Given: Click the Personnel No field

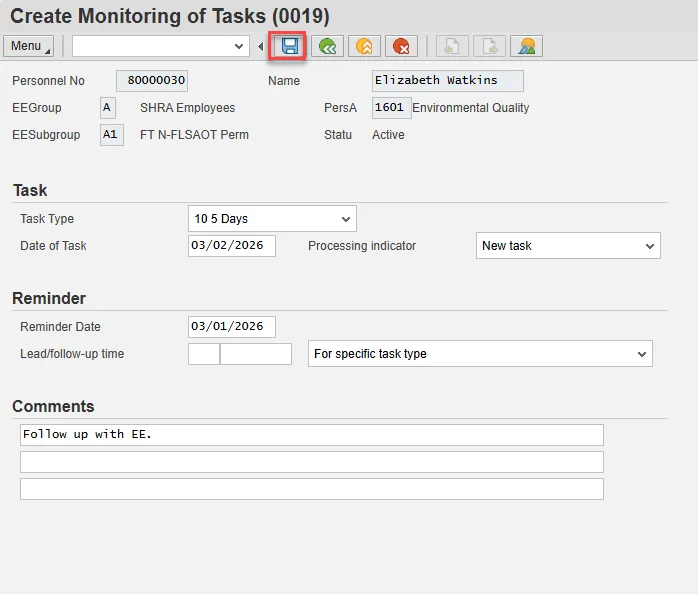Looking at the screenshot, I should 152,81.
